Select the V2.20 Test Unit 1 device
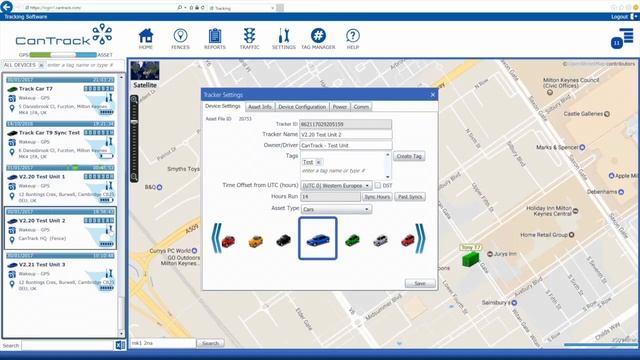 tap(60, 185)
